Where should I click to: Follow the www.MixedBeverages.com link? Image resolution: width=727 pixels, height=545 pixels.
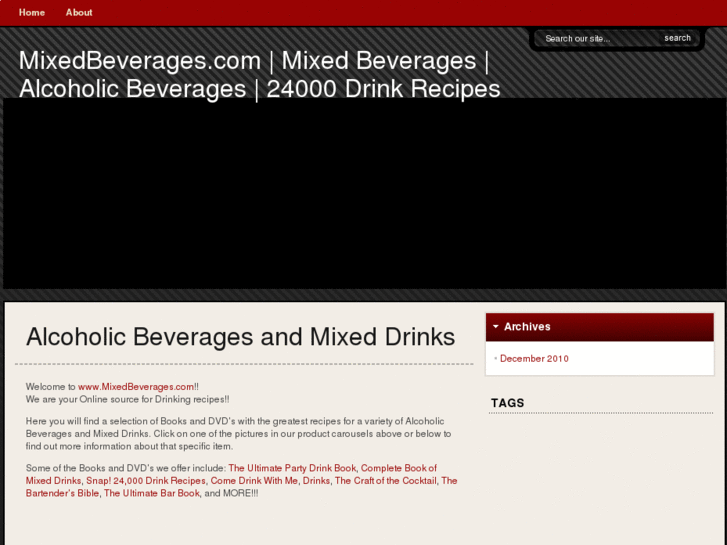point(136,387)
